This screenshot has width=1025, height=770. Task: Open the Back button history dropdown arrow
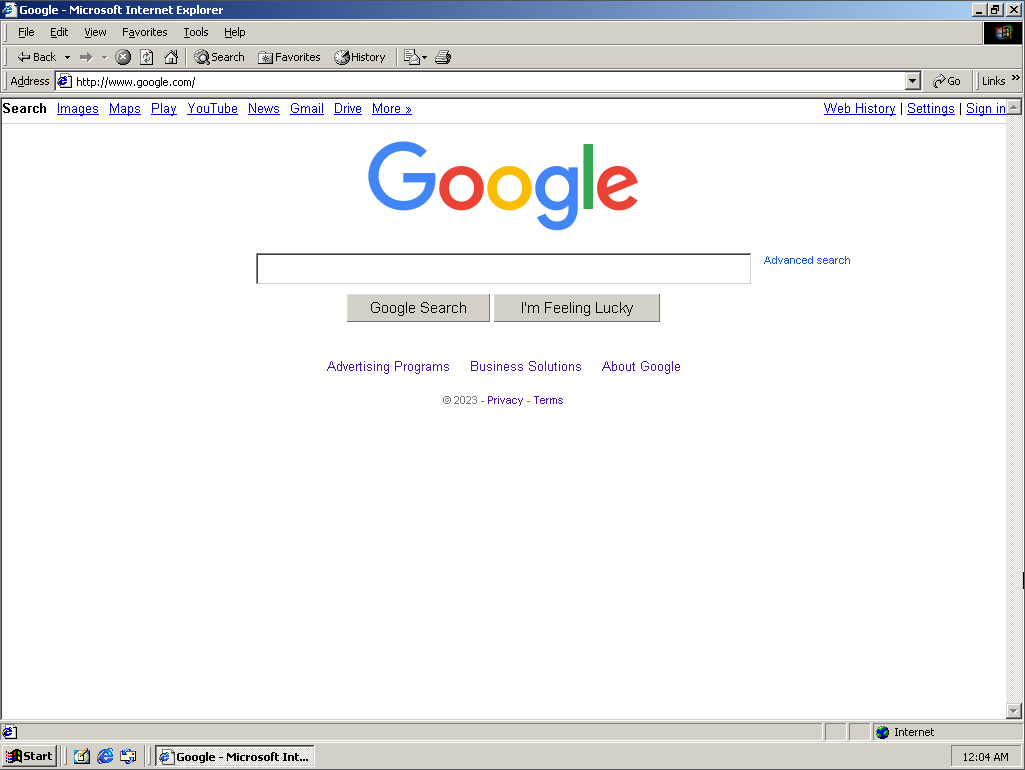67,58
